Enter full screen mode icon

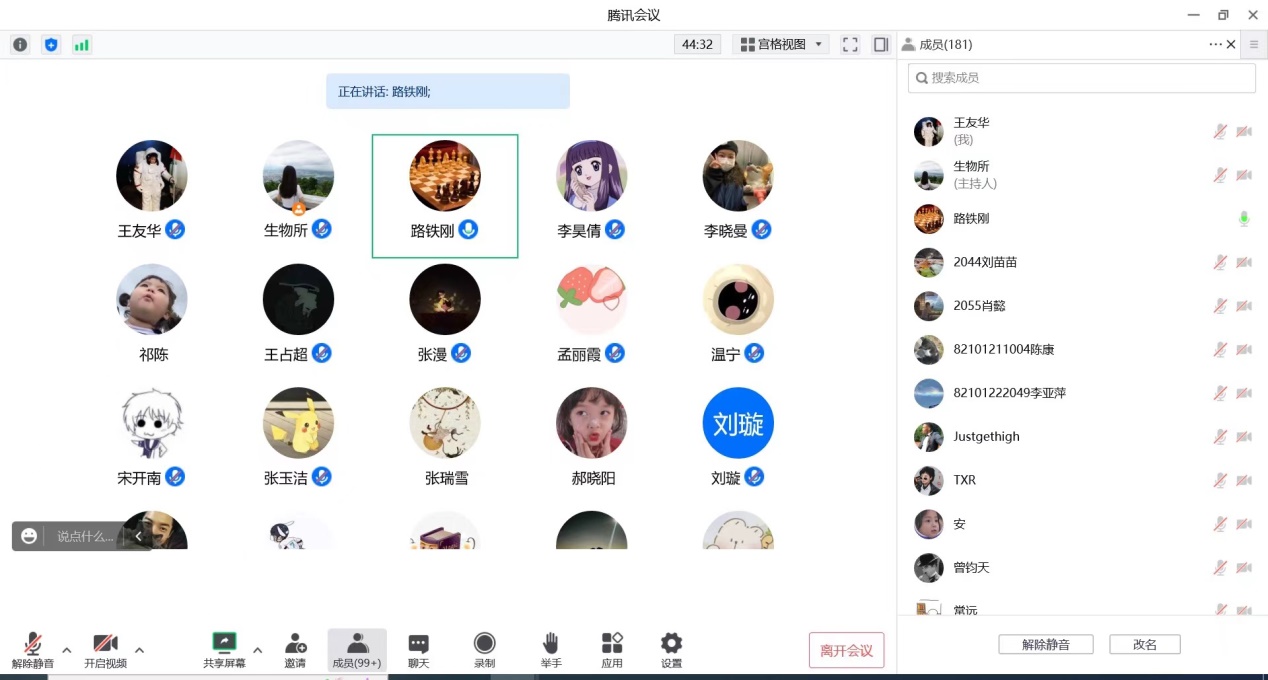pyautogui.click(x=850, y=45)
